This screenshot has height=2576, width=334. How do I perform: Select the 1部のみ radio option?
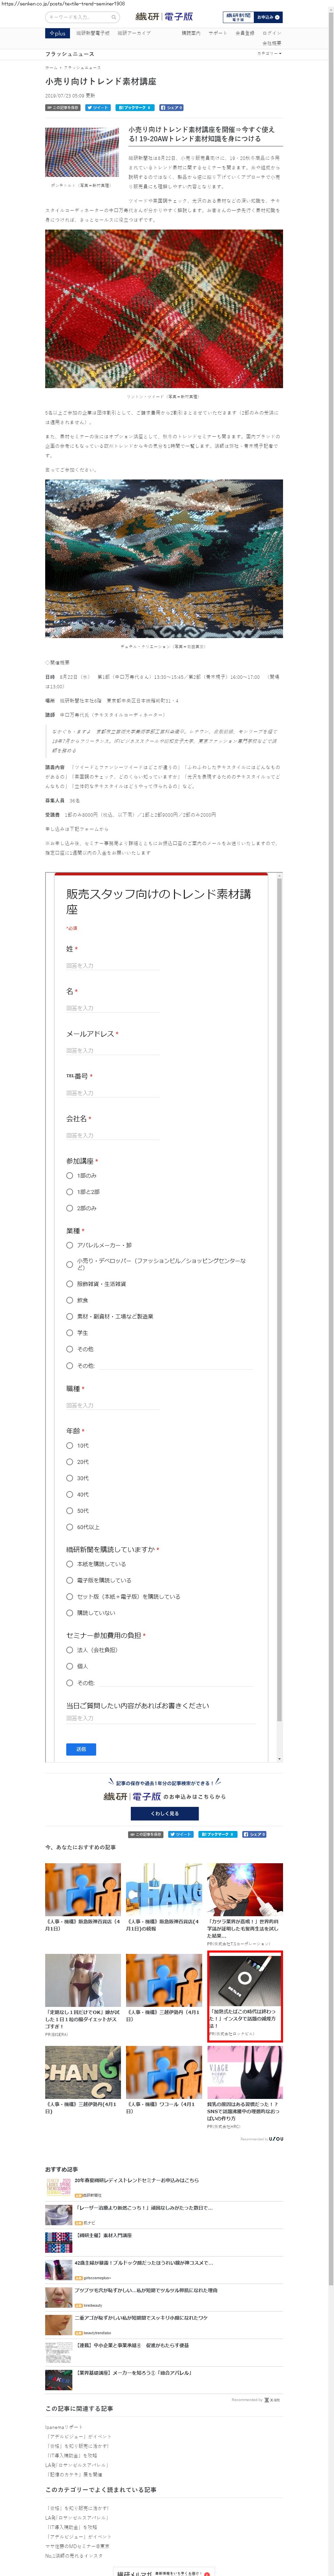click(70, 1175)
